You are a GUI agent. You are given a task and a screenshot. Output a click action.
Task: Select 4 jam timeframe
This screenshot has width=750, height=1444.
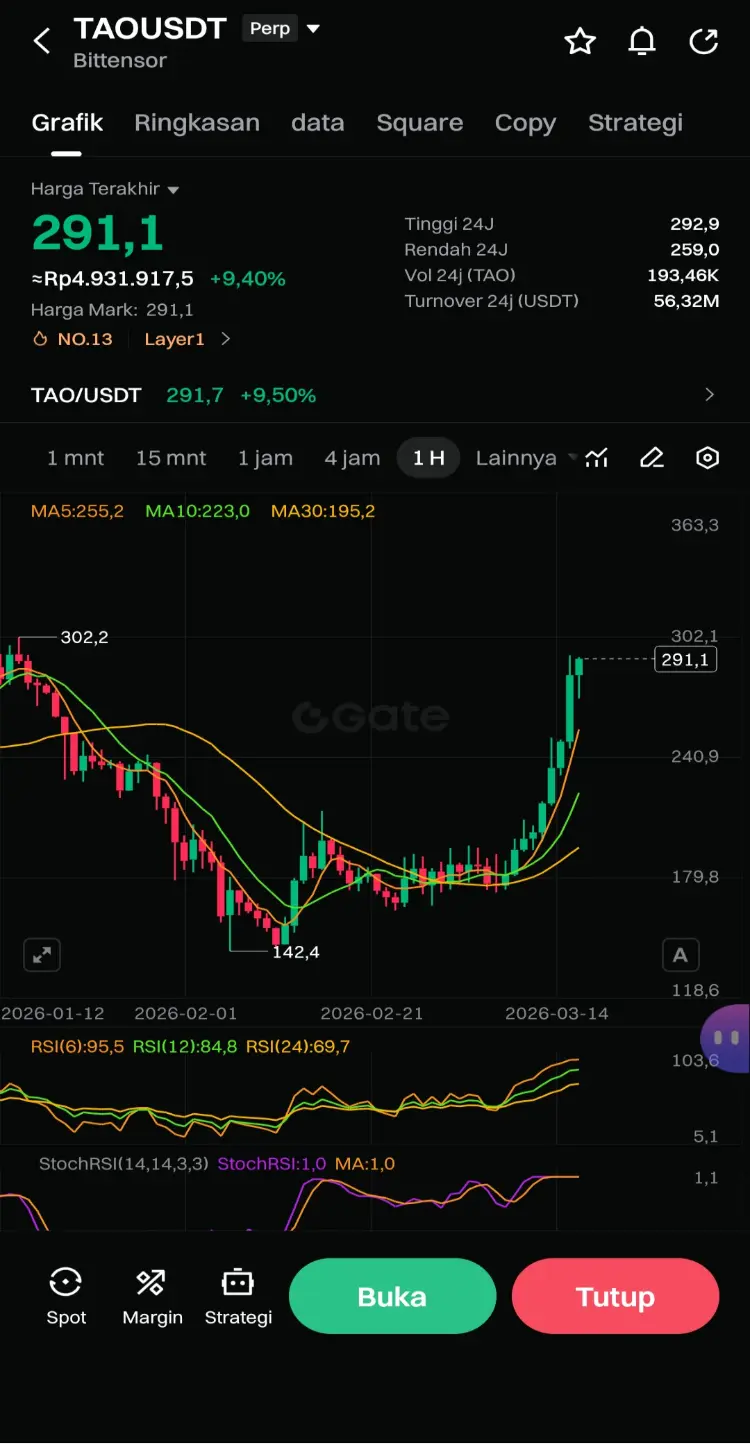click(x=352, y=458)
